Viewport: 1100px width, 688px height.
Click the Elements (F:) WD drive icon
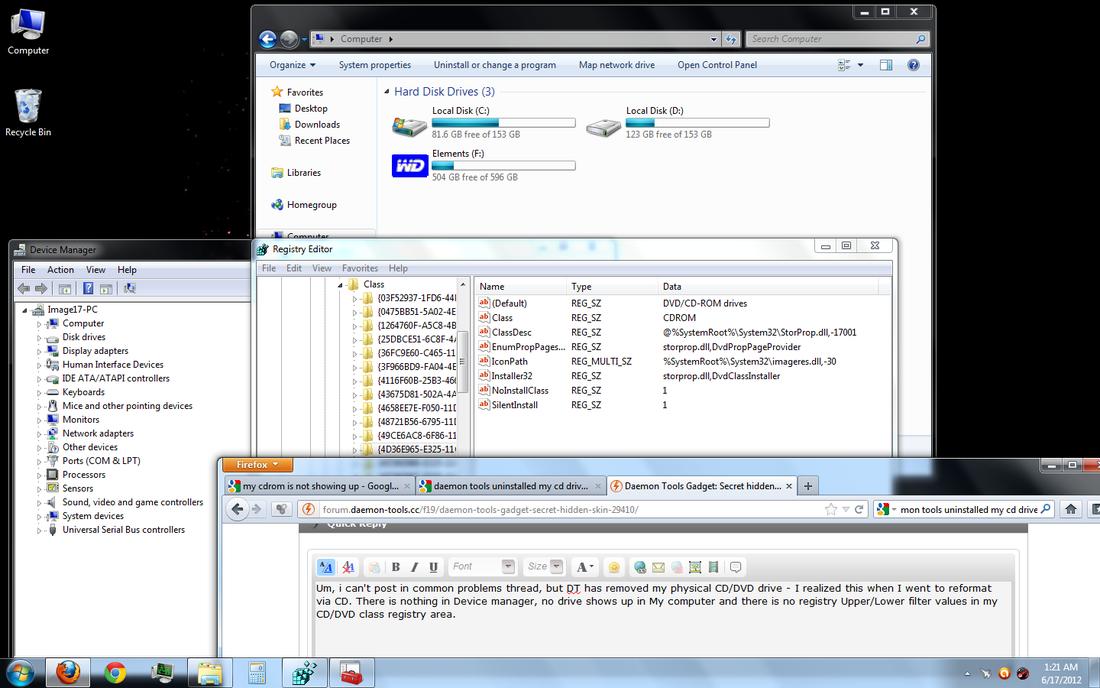409,166
